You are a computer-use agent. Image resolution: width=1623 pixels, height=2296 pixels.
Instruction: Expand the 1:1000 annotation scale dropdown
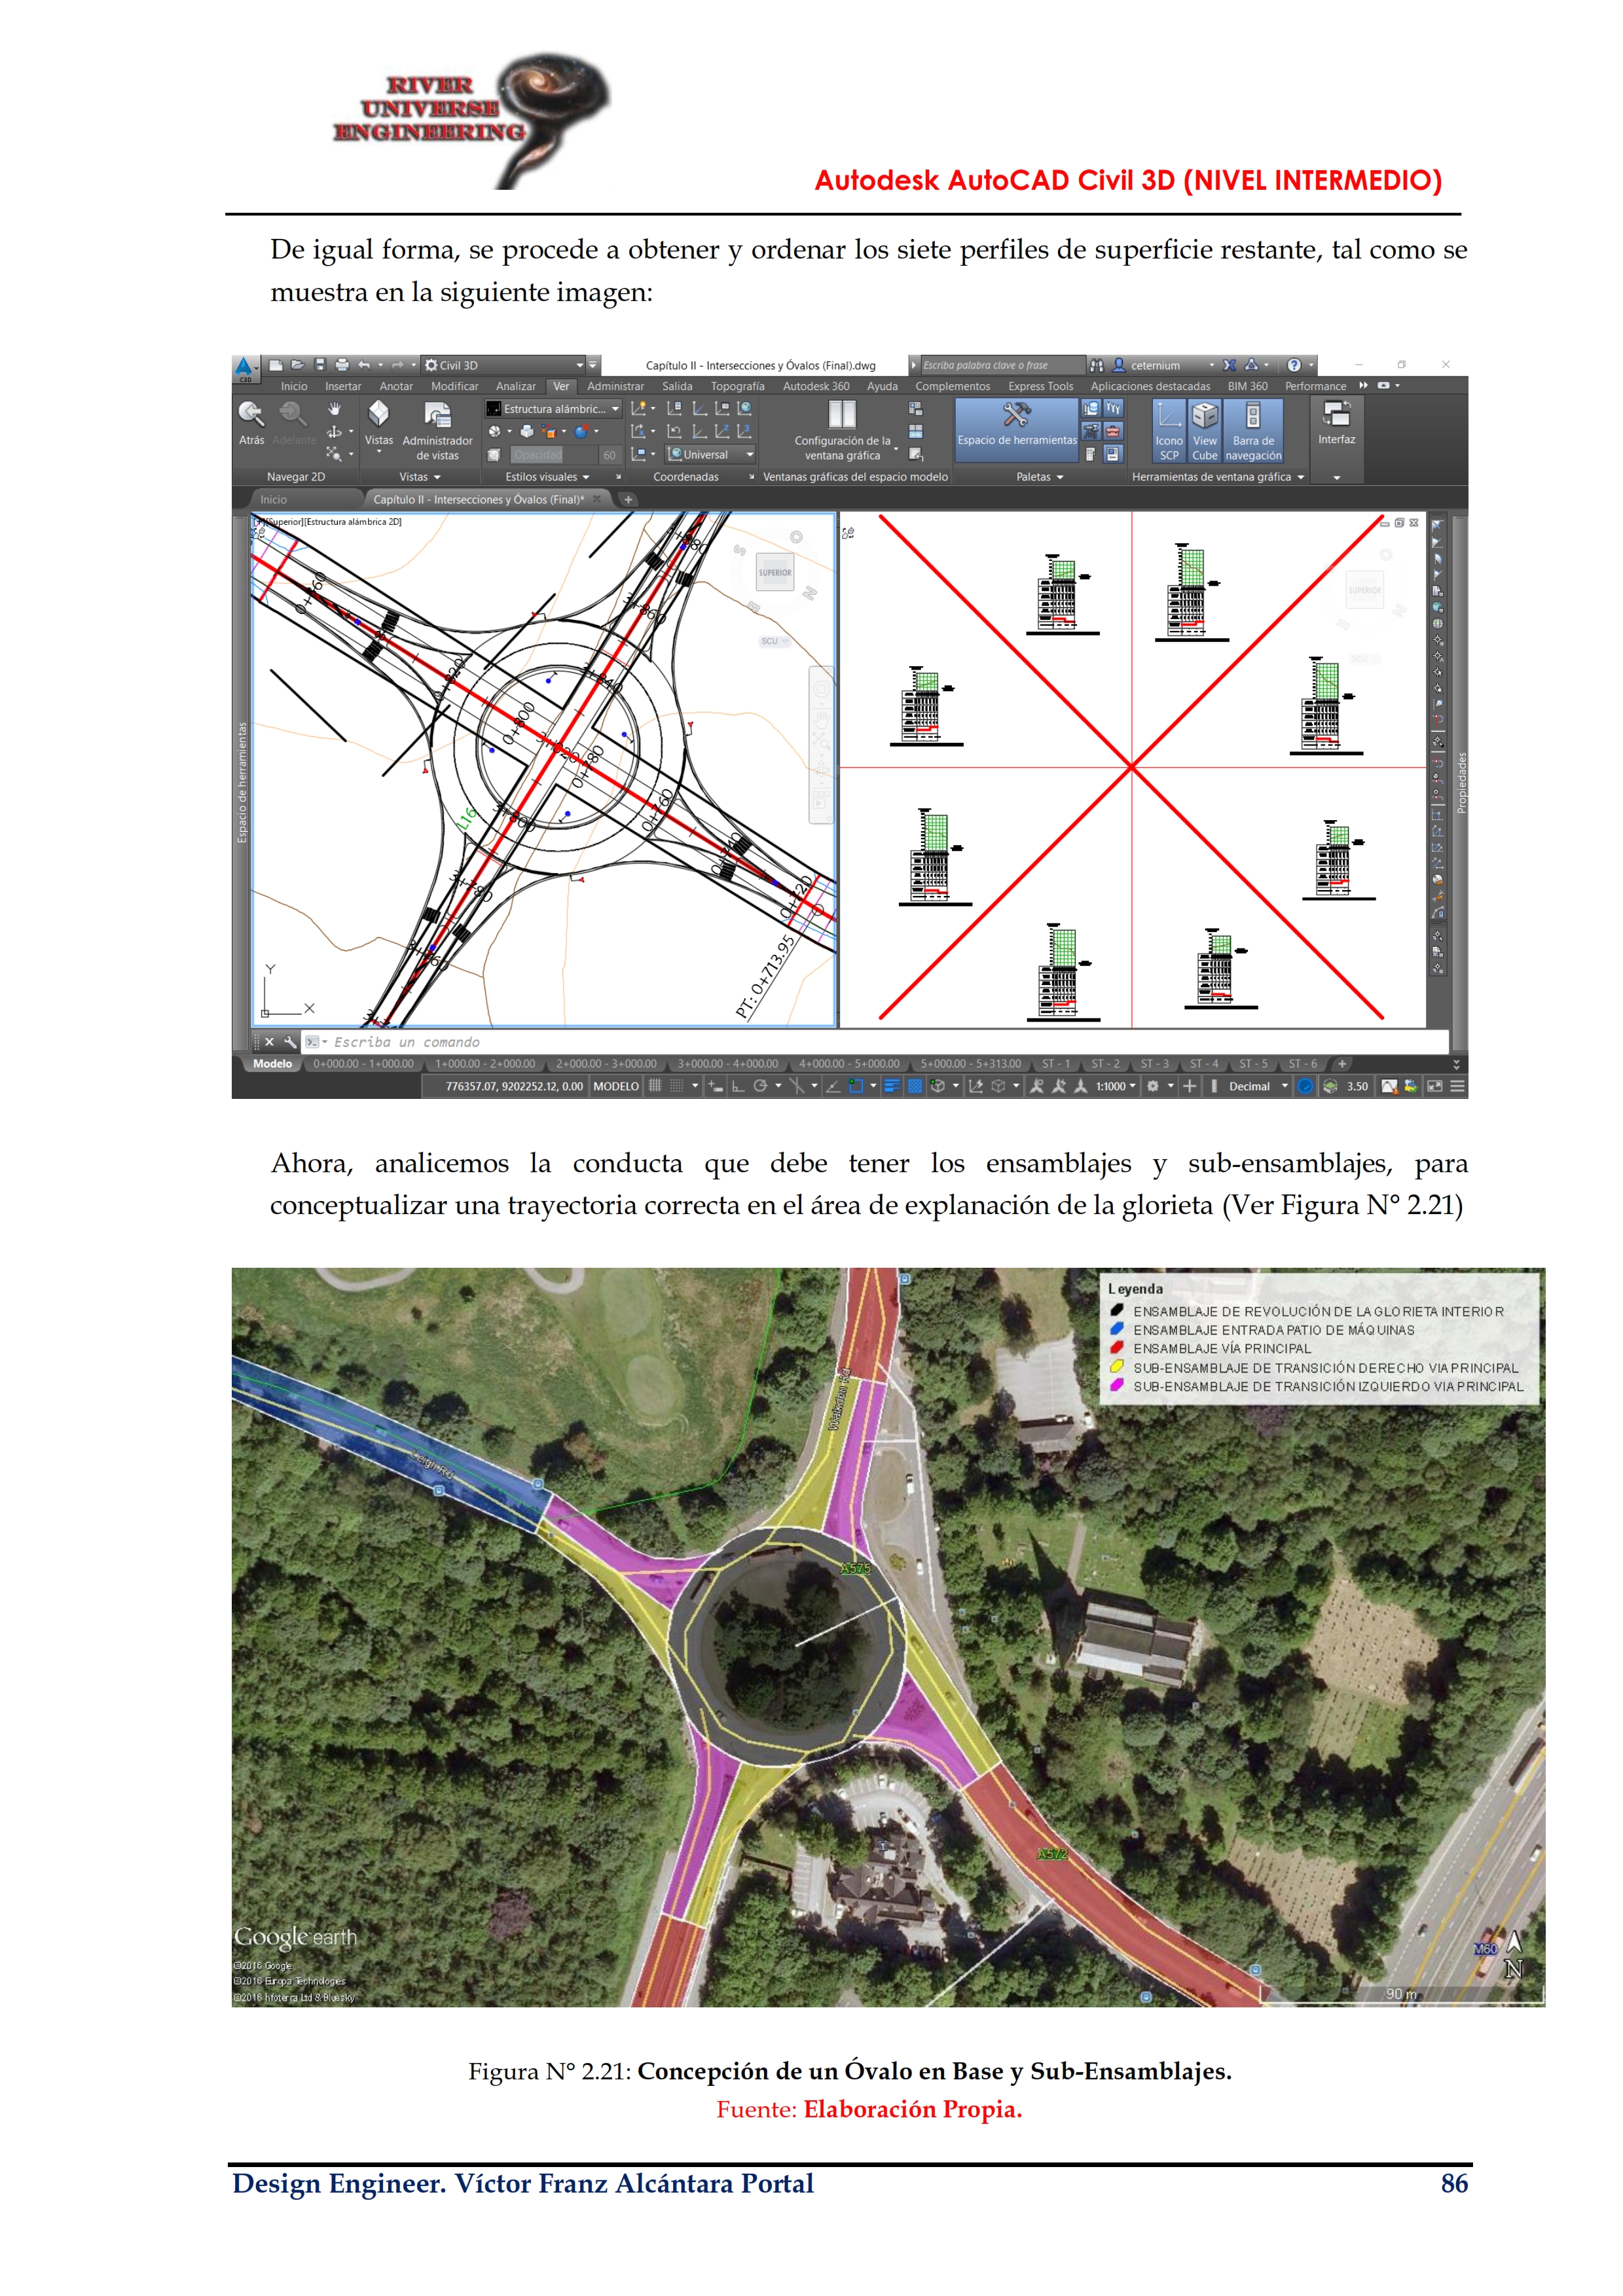tap(1116, 1086)
